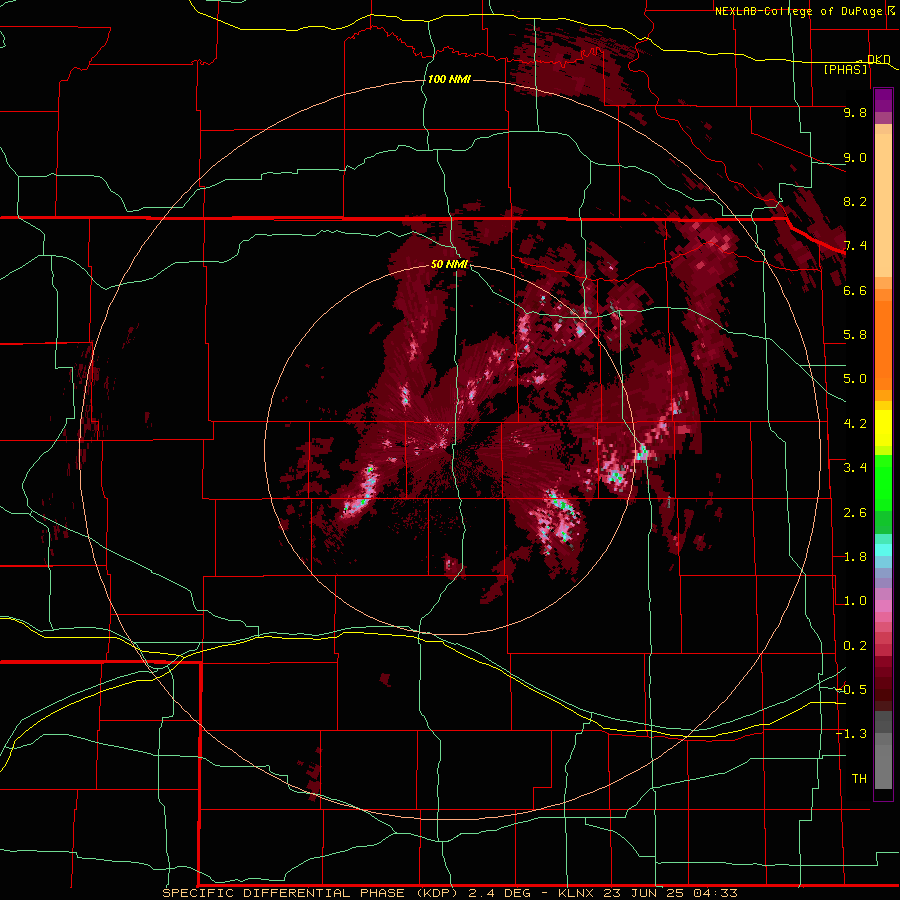This screenshot has height=900, width=900.
Task: Click the 8.2 scale value
Action: point(855,201)
